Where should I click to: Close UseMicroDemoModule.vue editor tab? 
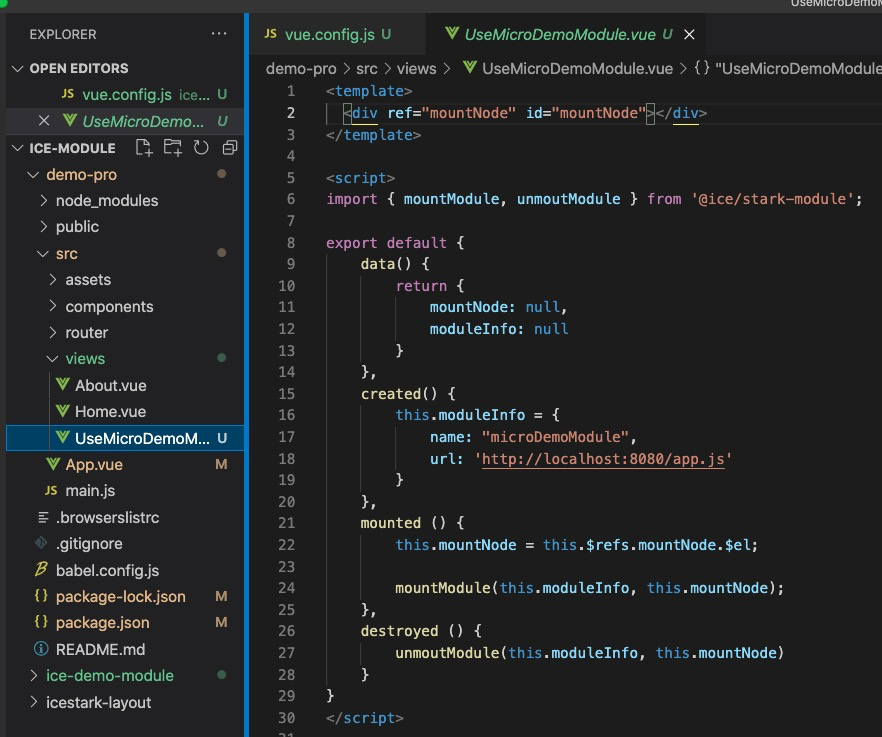tap(689, 35)
